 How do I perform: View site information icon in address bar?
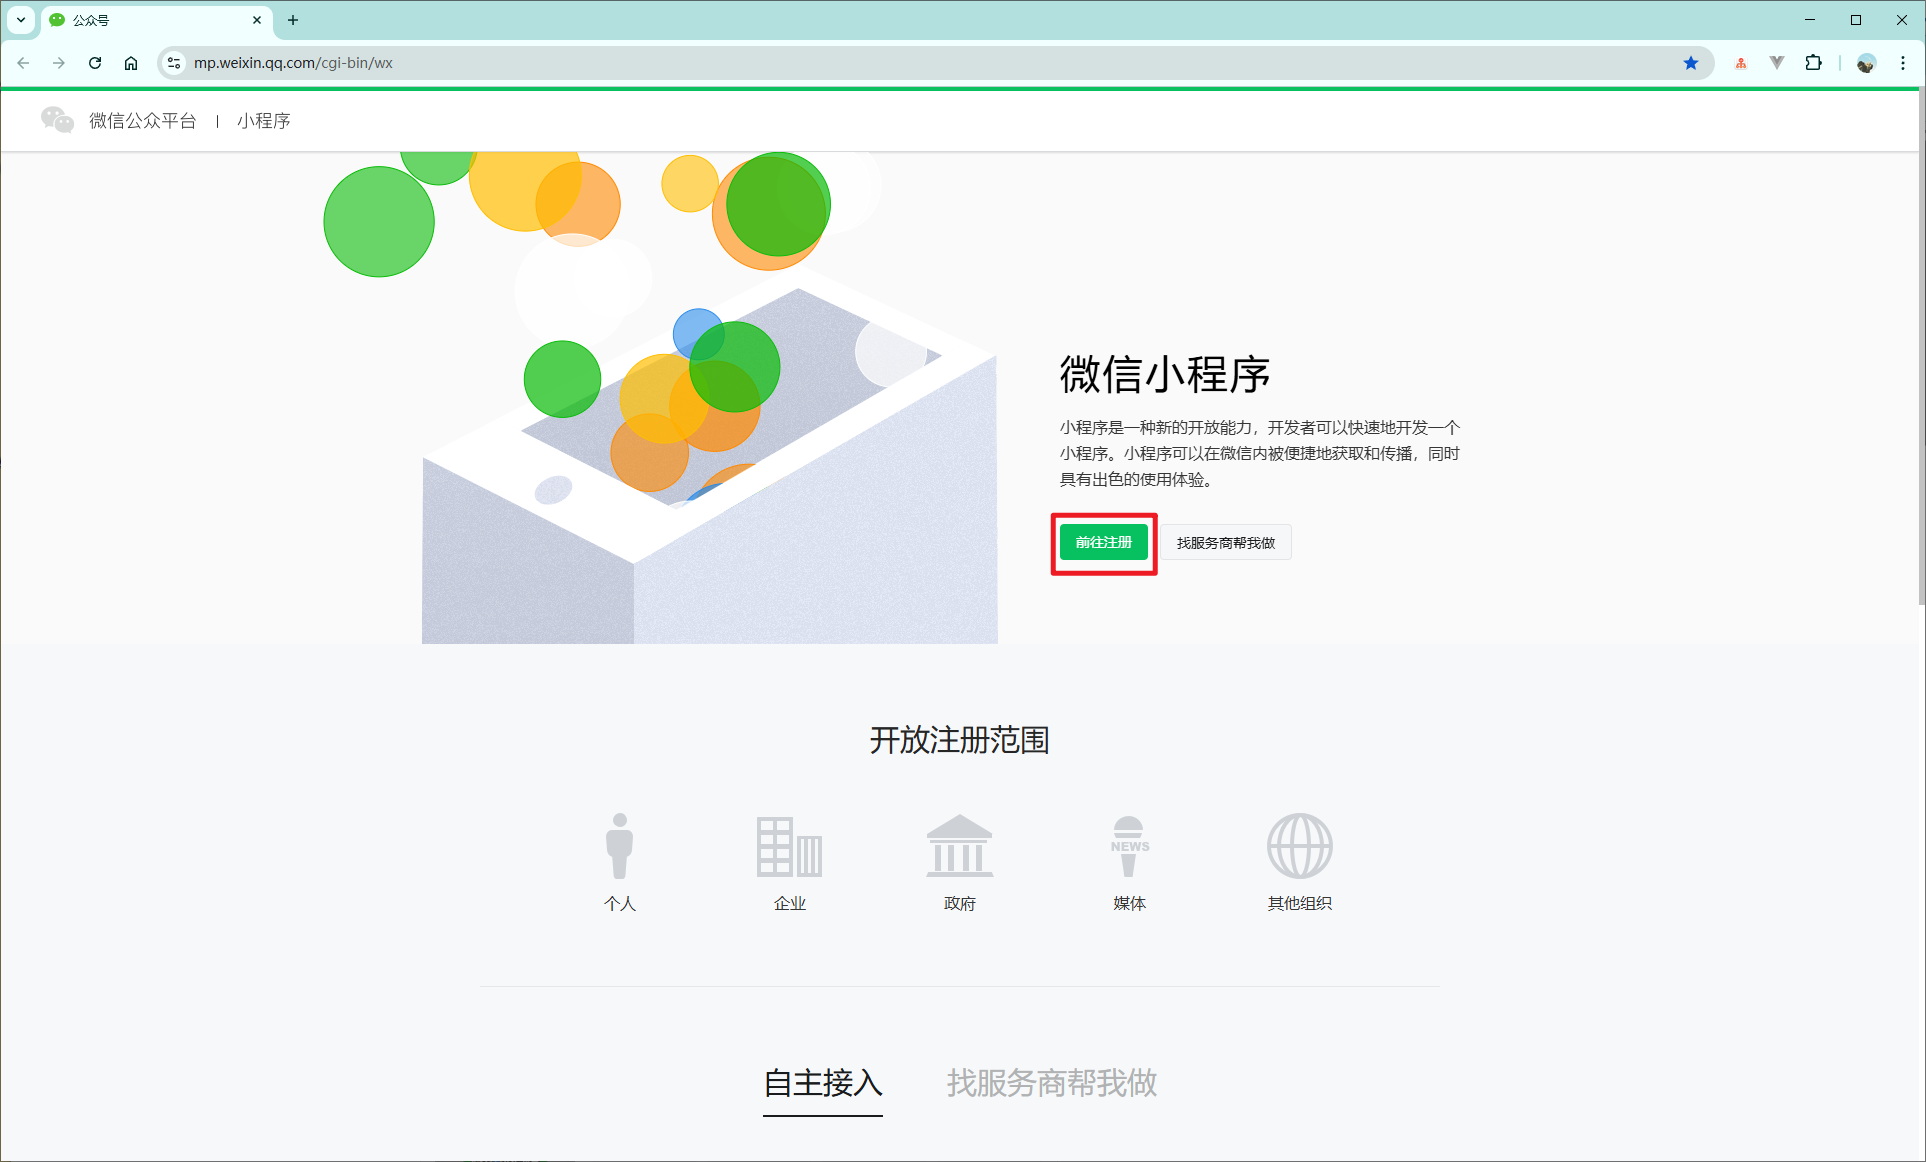174,63
